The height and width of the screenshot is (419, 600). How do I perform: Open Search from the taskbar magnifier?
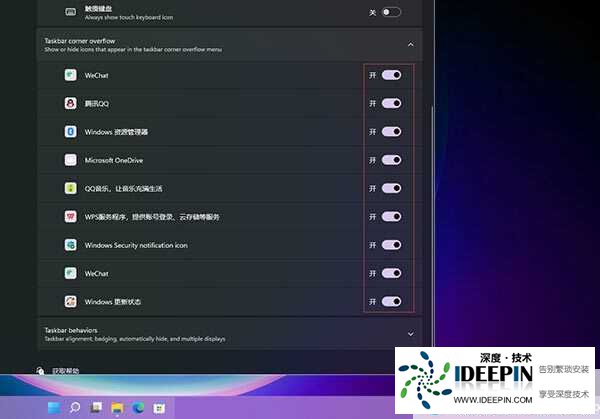click(x=75, y=408)
